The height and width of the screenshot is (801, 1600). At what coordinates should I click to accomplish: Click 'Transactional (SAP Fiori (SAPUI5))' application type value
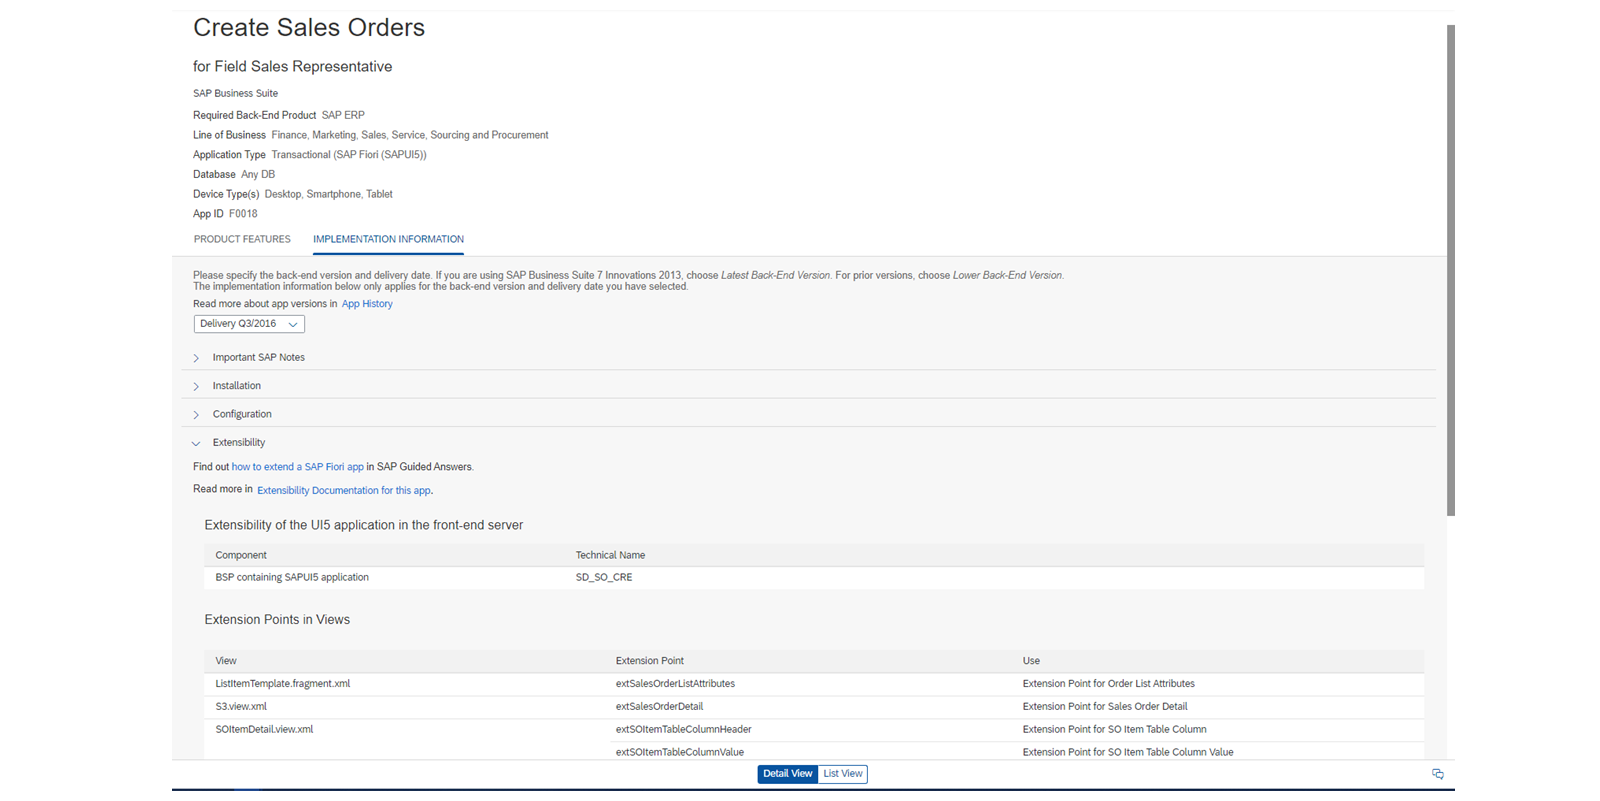pyautogui.click(x=349, y=155)
